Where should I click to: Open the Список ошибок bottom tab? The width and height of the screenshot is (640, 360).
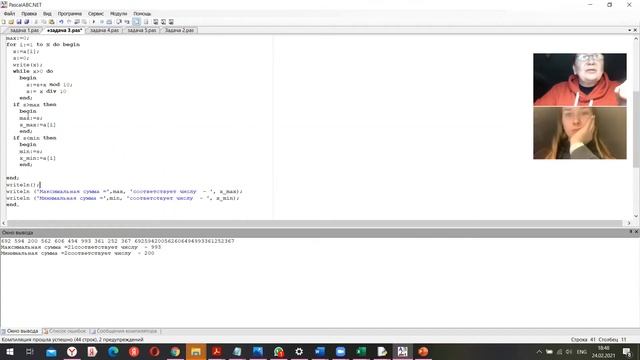tap(65, 331)
